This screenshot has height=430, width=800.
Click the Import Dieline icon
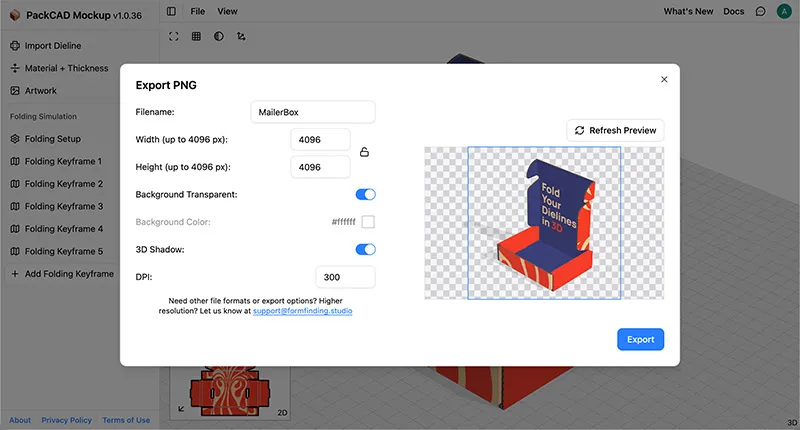pyautogui.click(x=15, y=46)
